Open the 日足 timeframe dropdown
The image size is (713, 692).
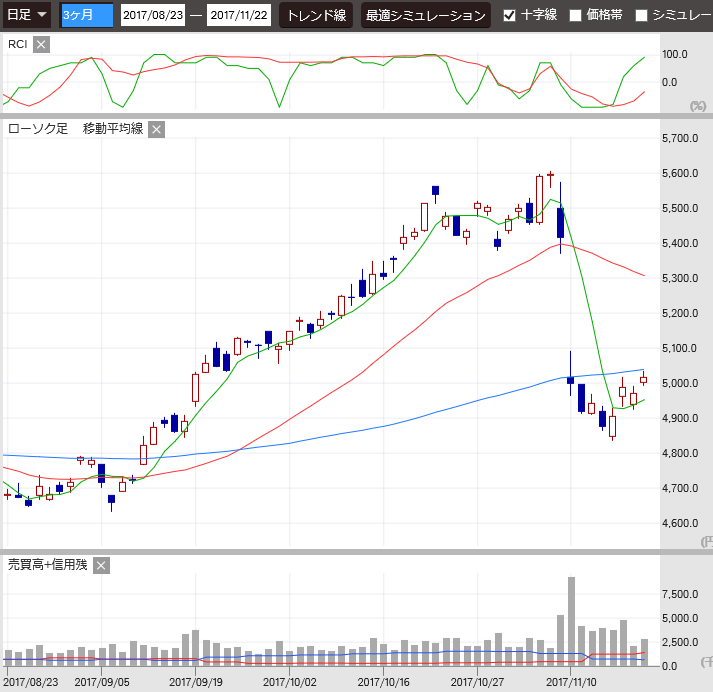tap(27, 15)
